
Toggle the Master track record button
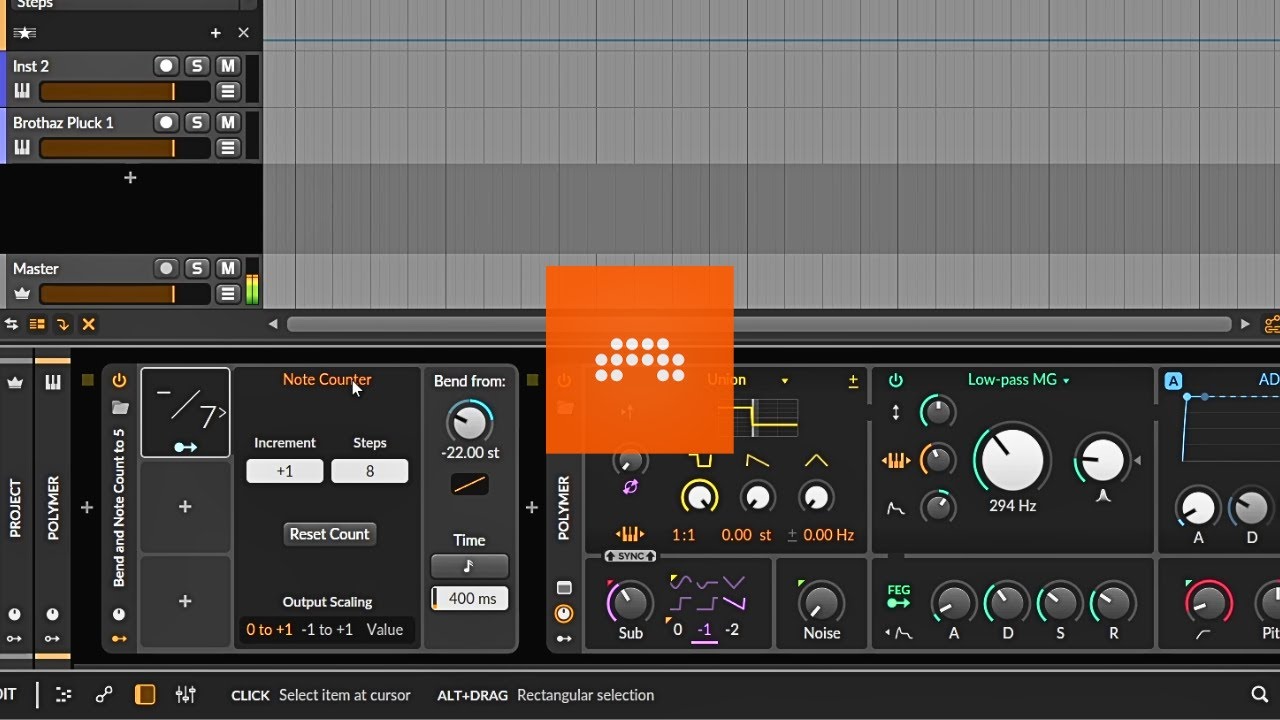(166, 268)
